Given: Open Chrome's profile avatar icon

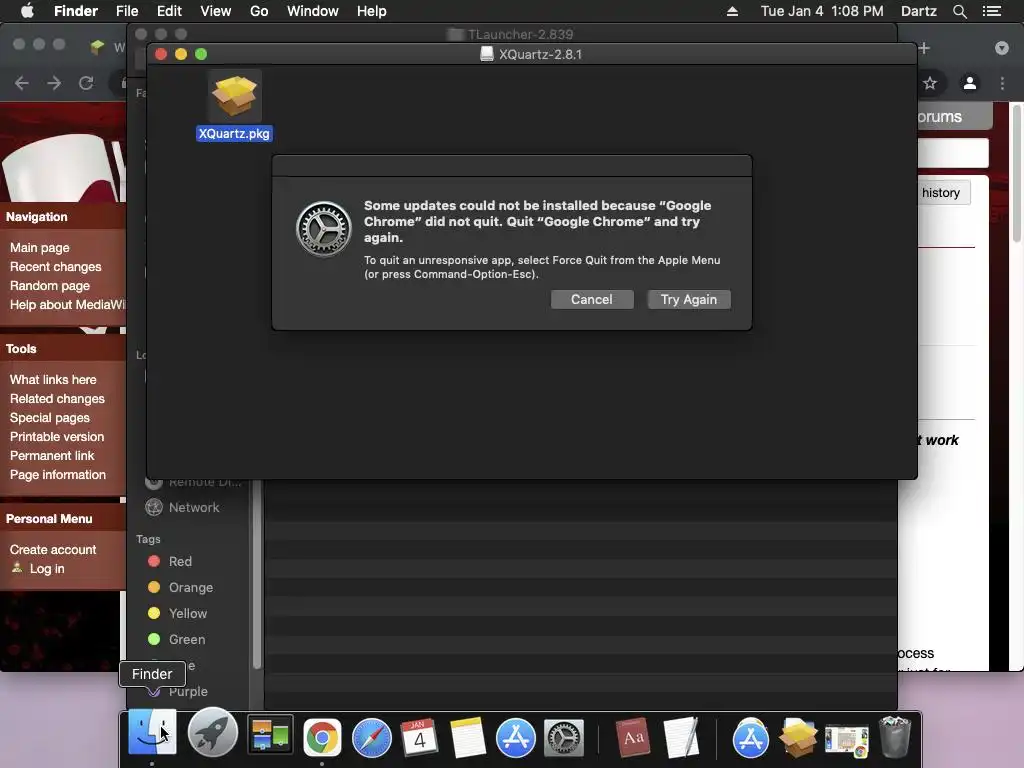Looking at the screenshot, I should [970, 83].
